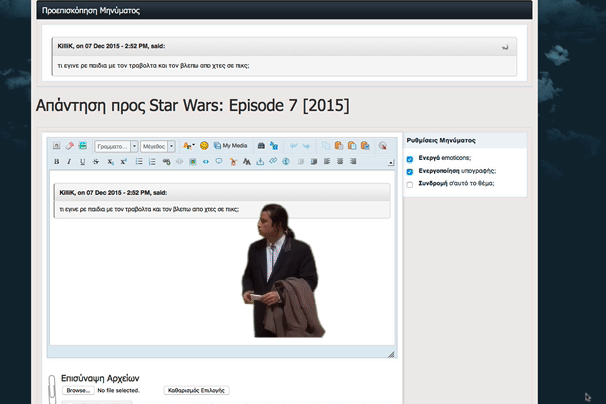Open the special BBCode icon beside the eraser

(x=82, y=146)
